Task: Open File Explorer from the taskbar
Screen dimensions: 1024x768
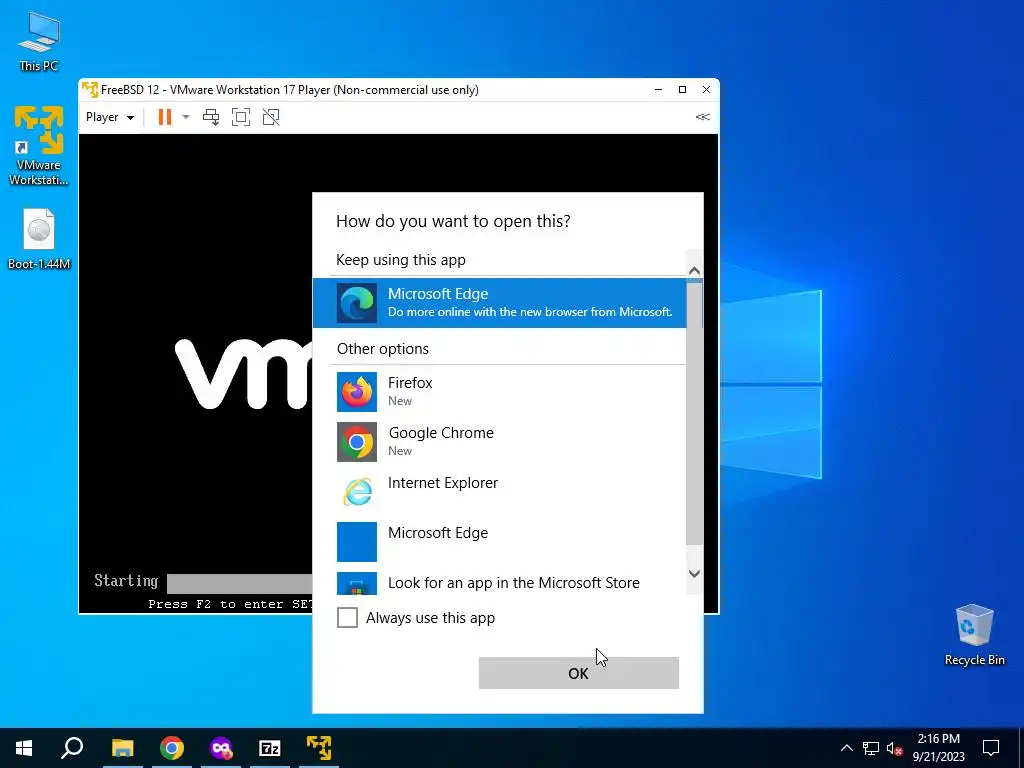Action: pos(122,748)
